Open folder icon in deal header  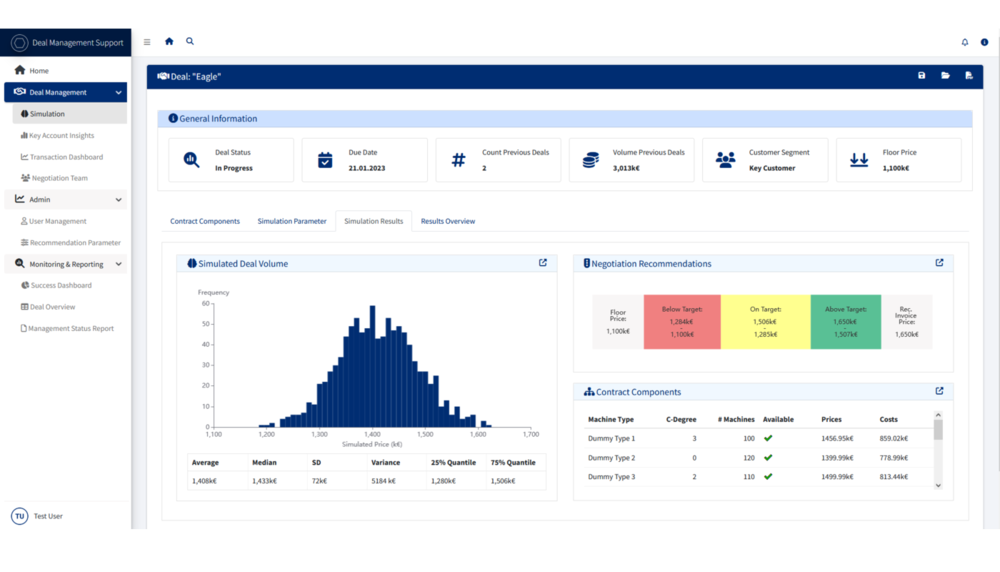(945, 76)
